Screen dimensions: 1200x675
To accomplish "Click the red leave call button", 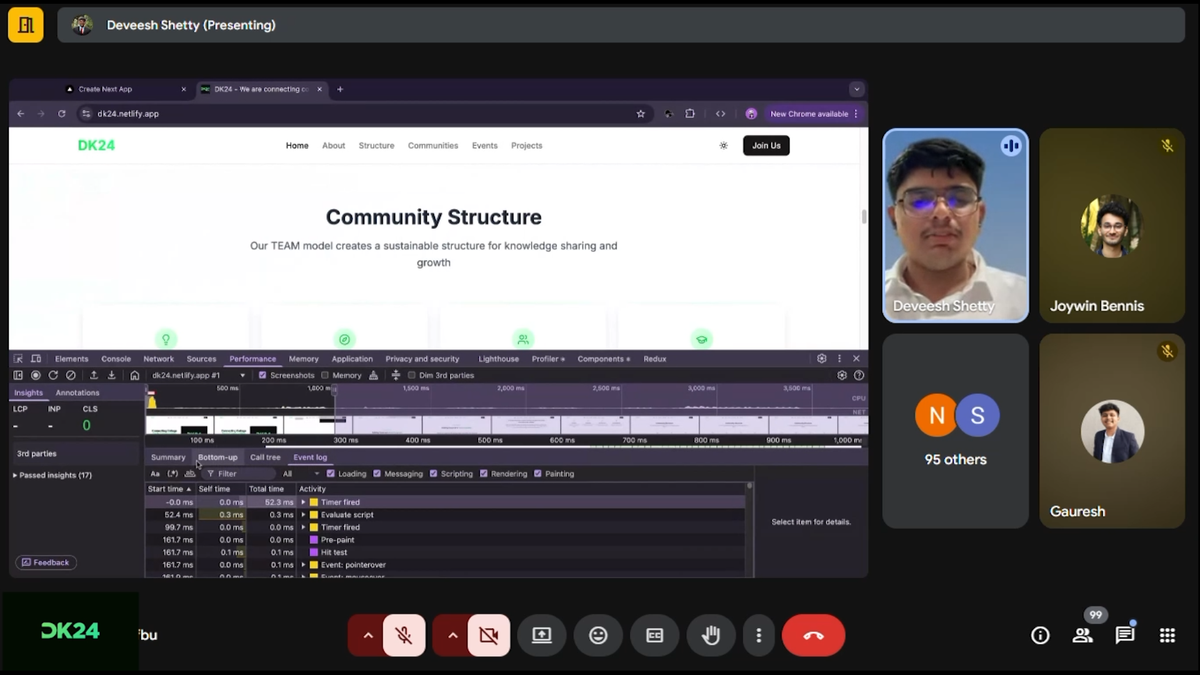I will [x=813, y=635].
